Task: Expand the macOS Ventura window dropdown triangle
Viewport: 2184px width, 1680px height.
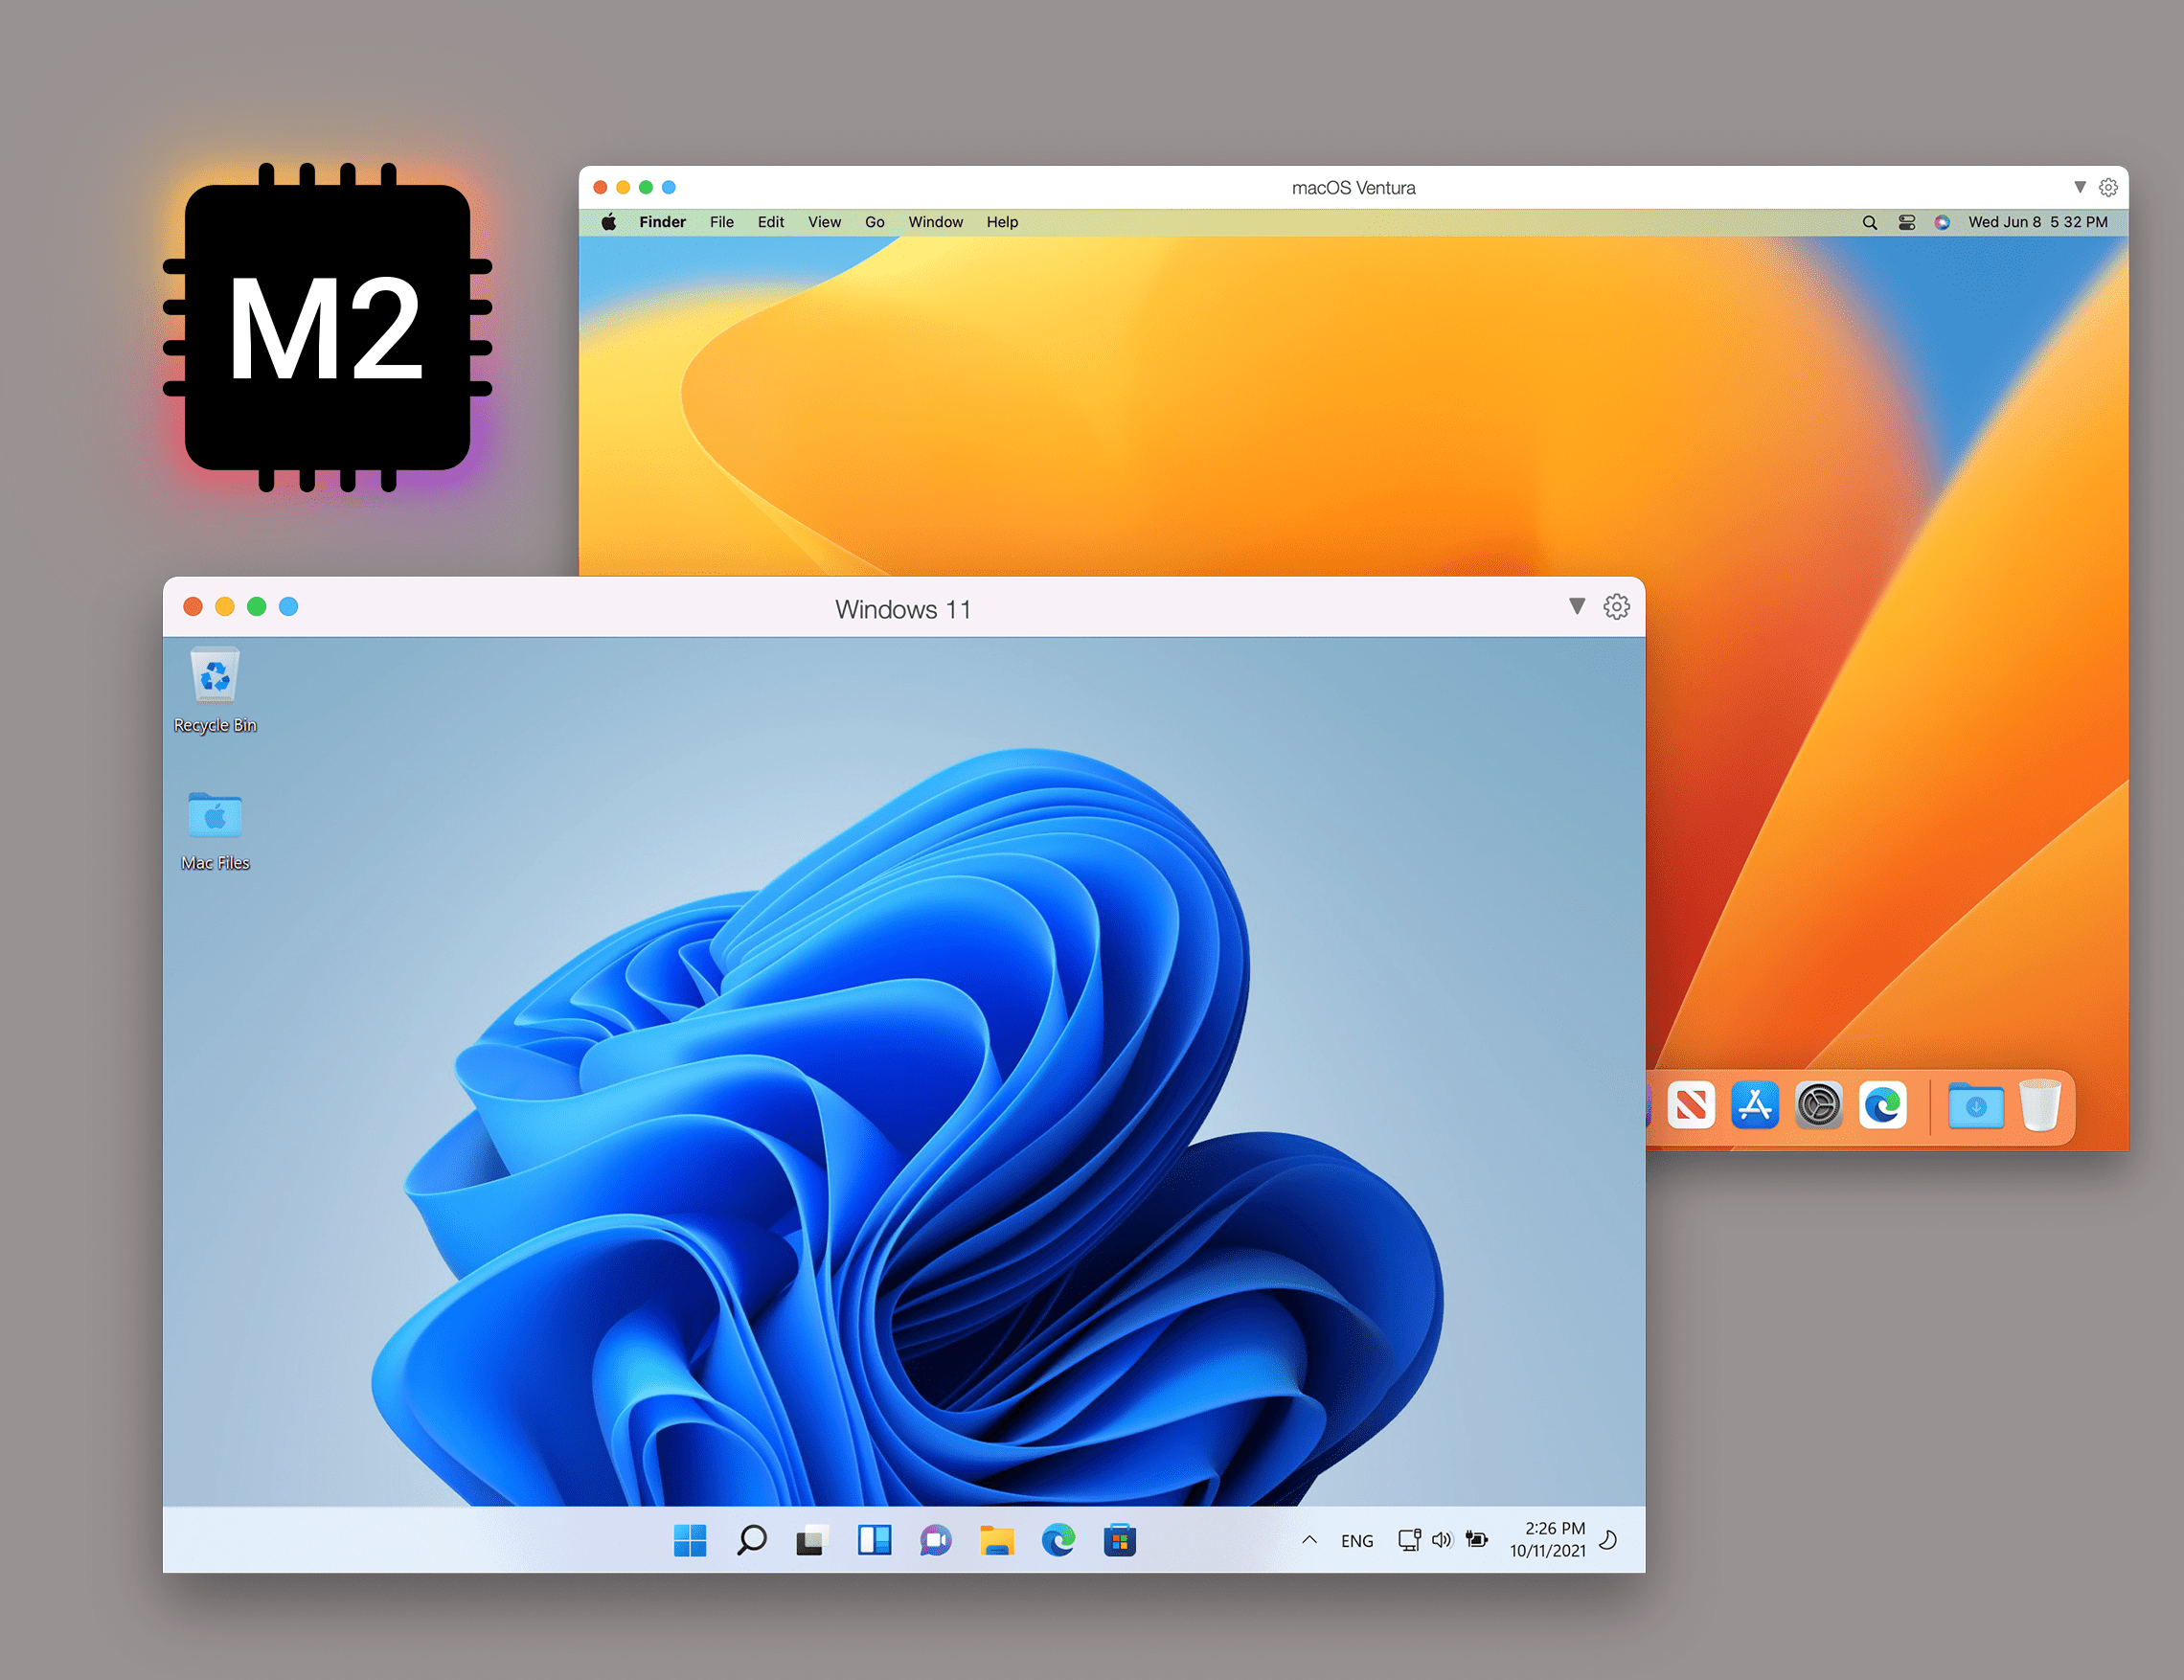Action: [2080, 187]
